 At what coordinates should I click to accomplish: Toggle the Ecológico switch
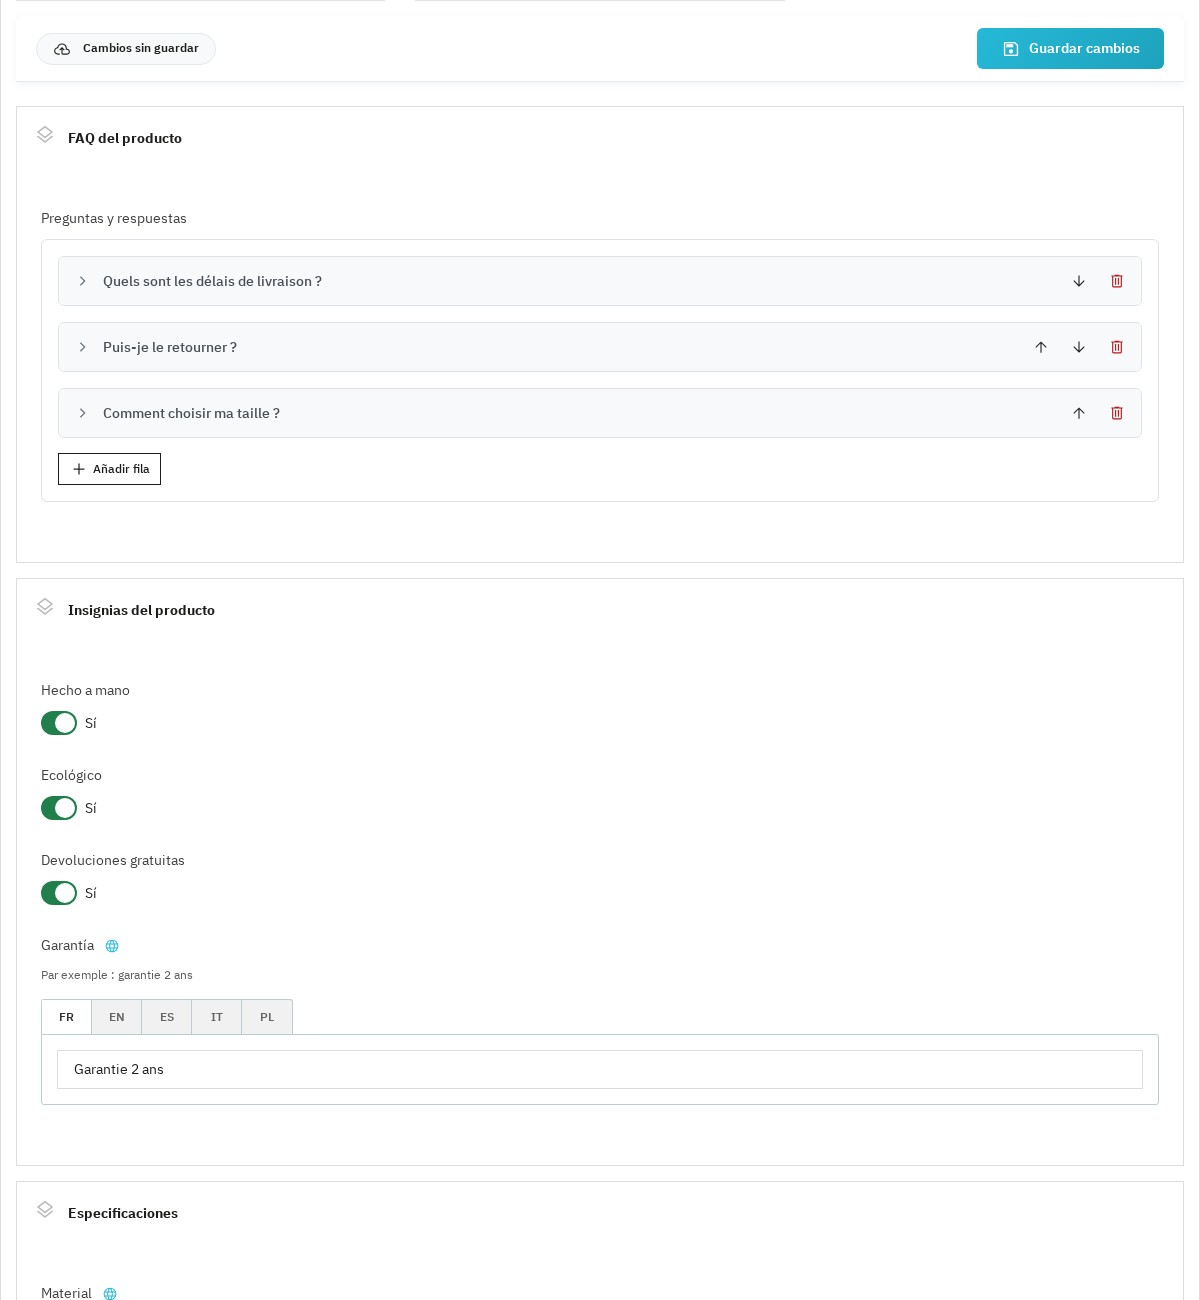click(x=59, y=808)
